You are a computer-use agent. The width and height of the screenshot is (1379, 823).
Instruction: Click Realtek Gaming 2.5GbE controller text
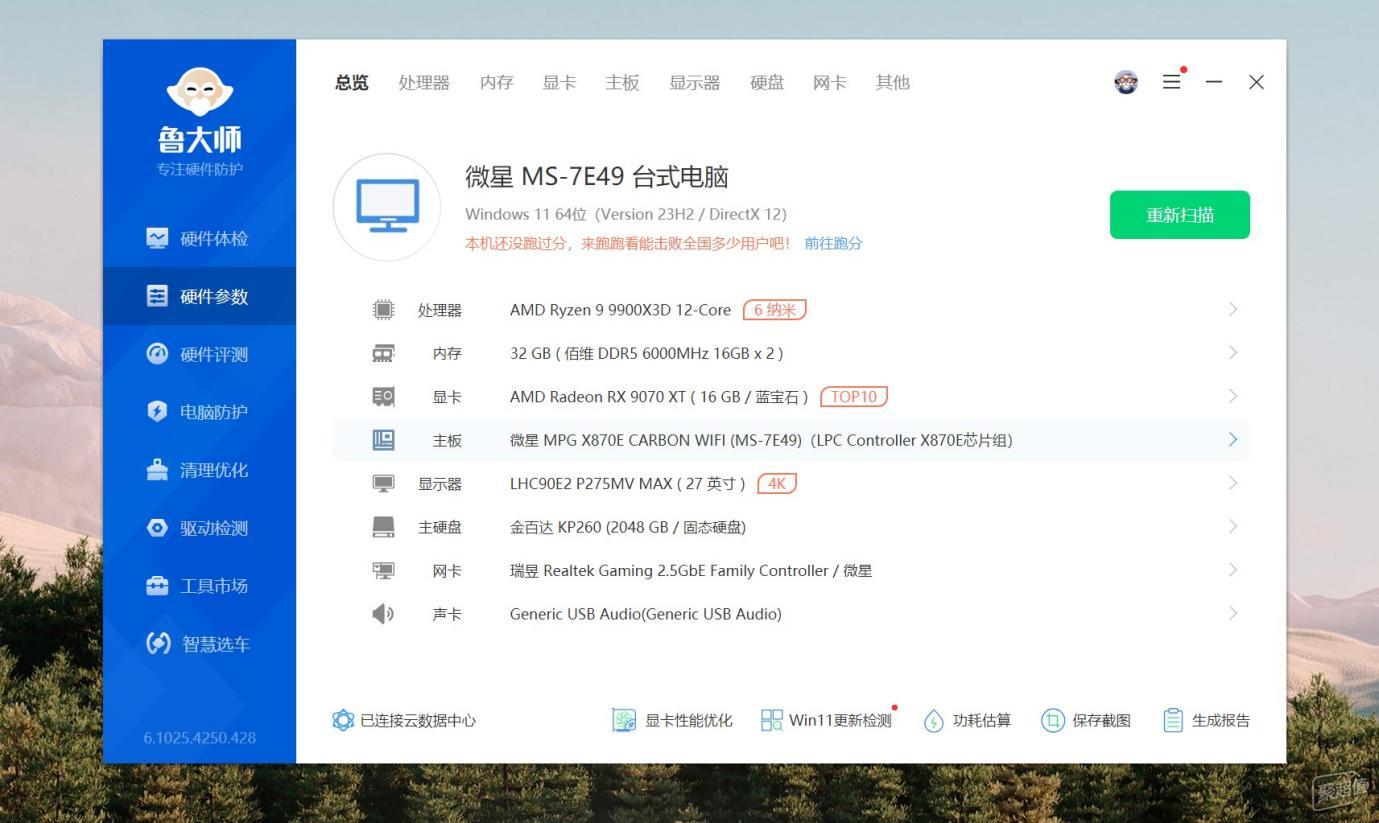coord(691,571)
